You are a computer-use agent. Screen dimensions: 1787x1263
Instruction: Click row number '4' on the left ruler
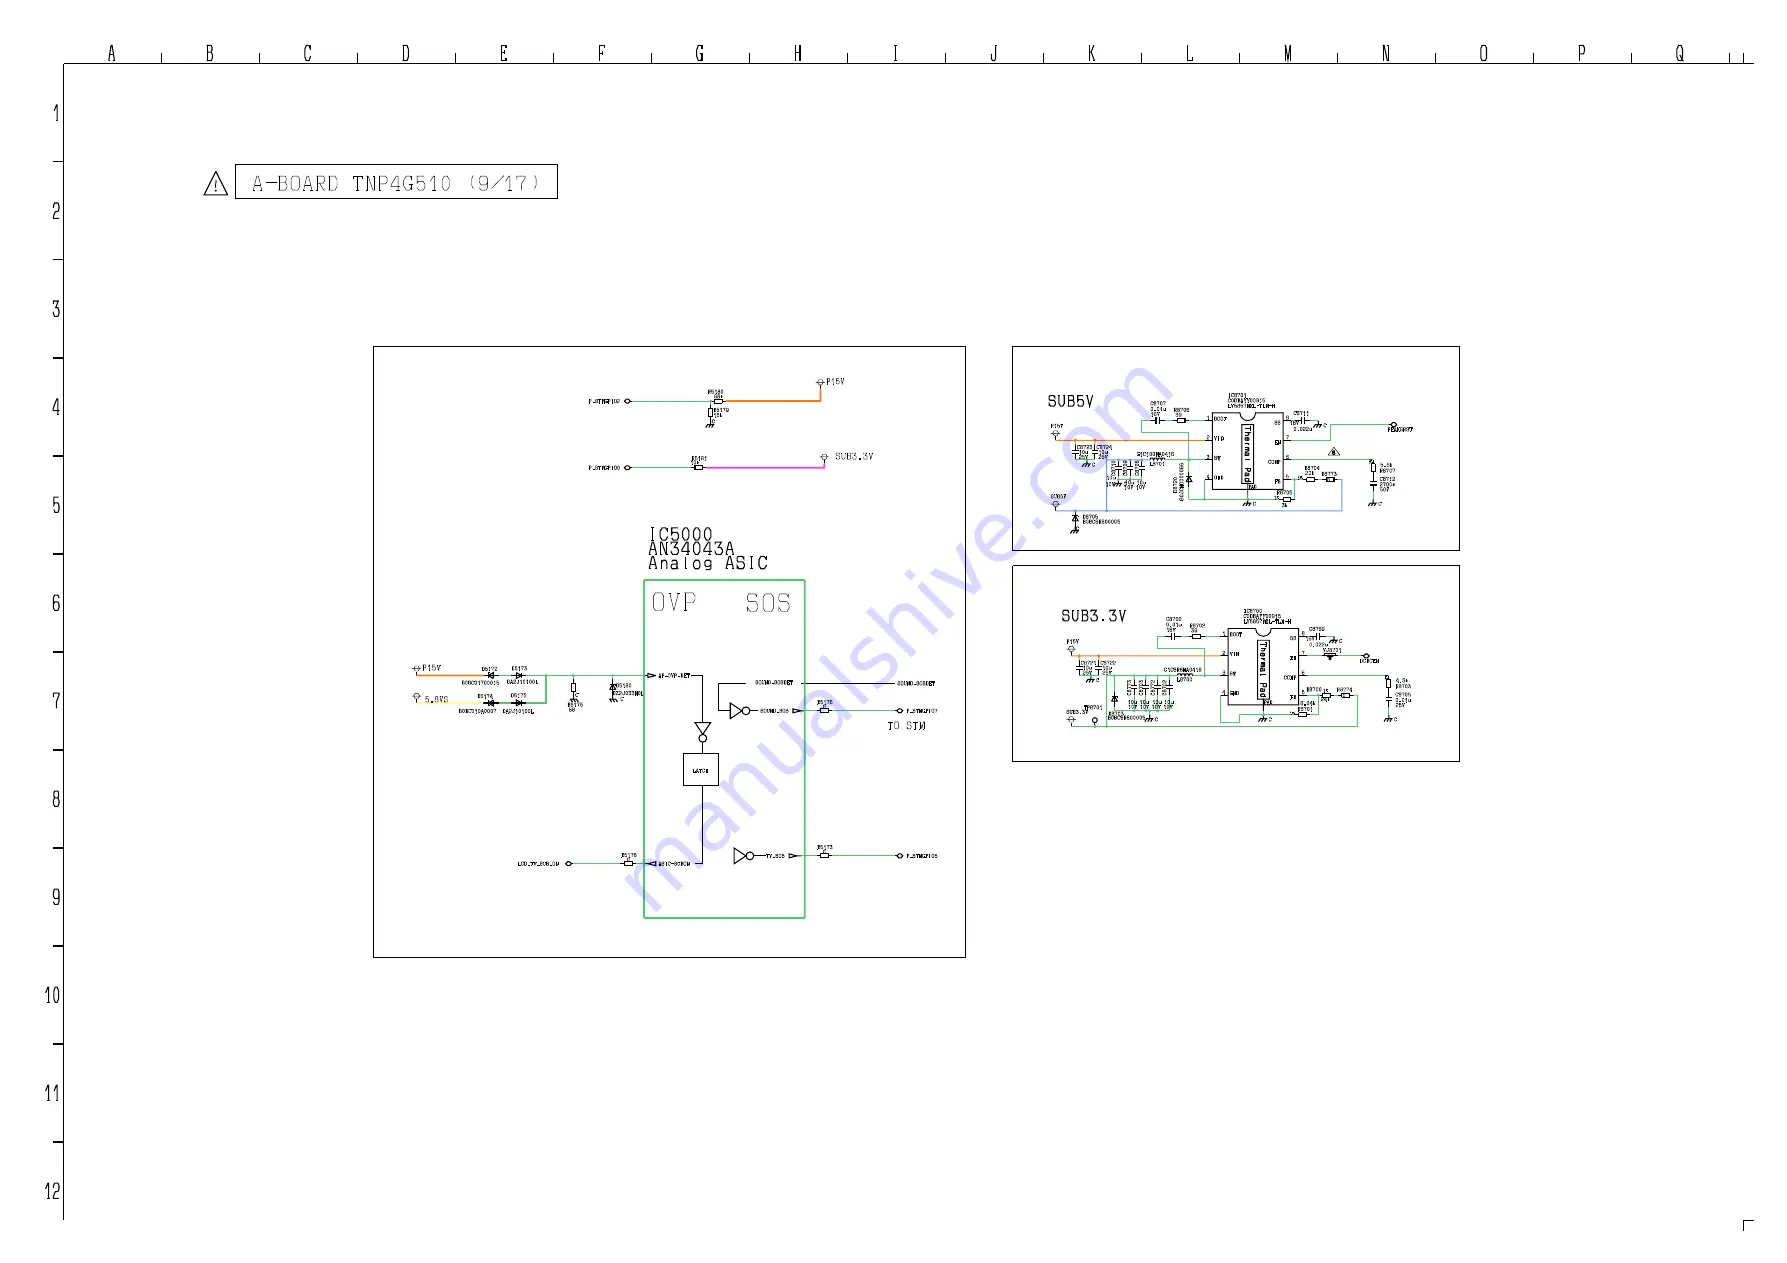[56, 407]
